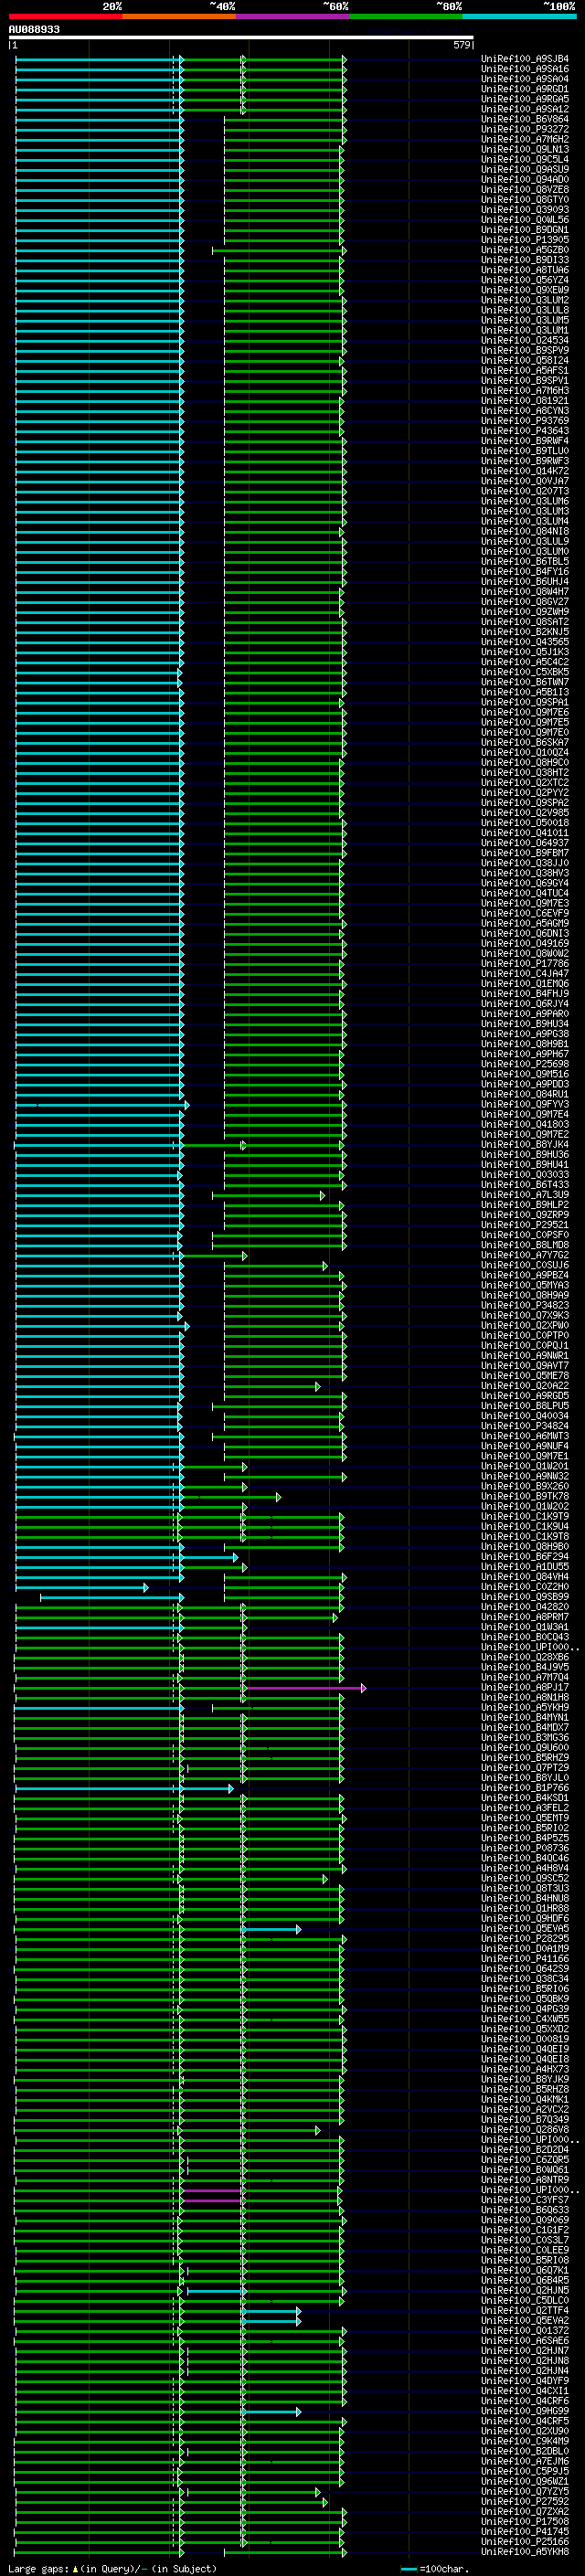Select the UniRef100_B9X260 label

point(525,1486)
